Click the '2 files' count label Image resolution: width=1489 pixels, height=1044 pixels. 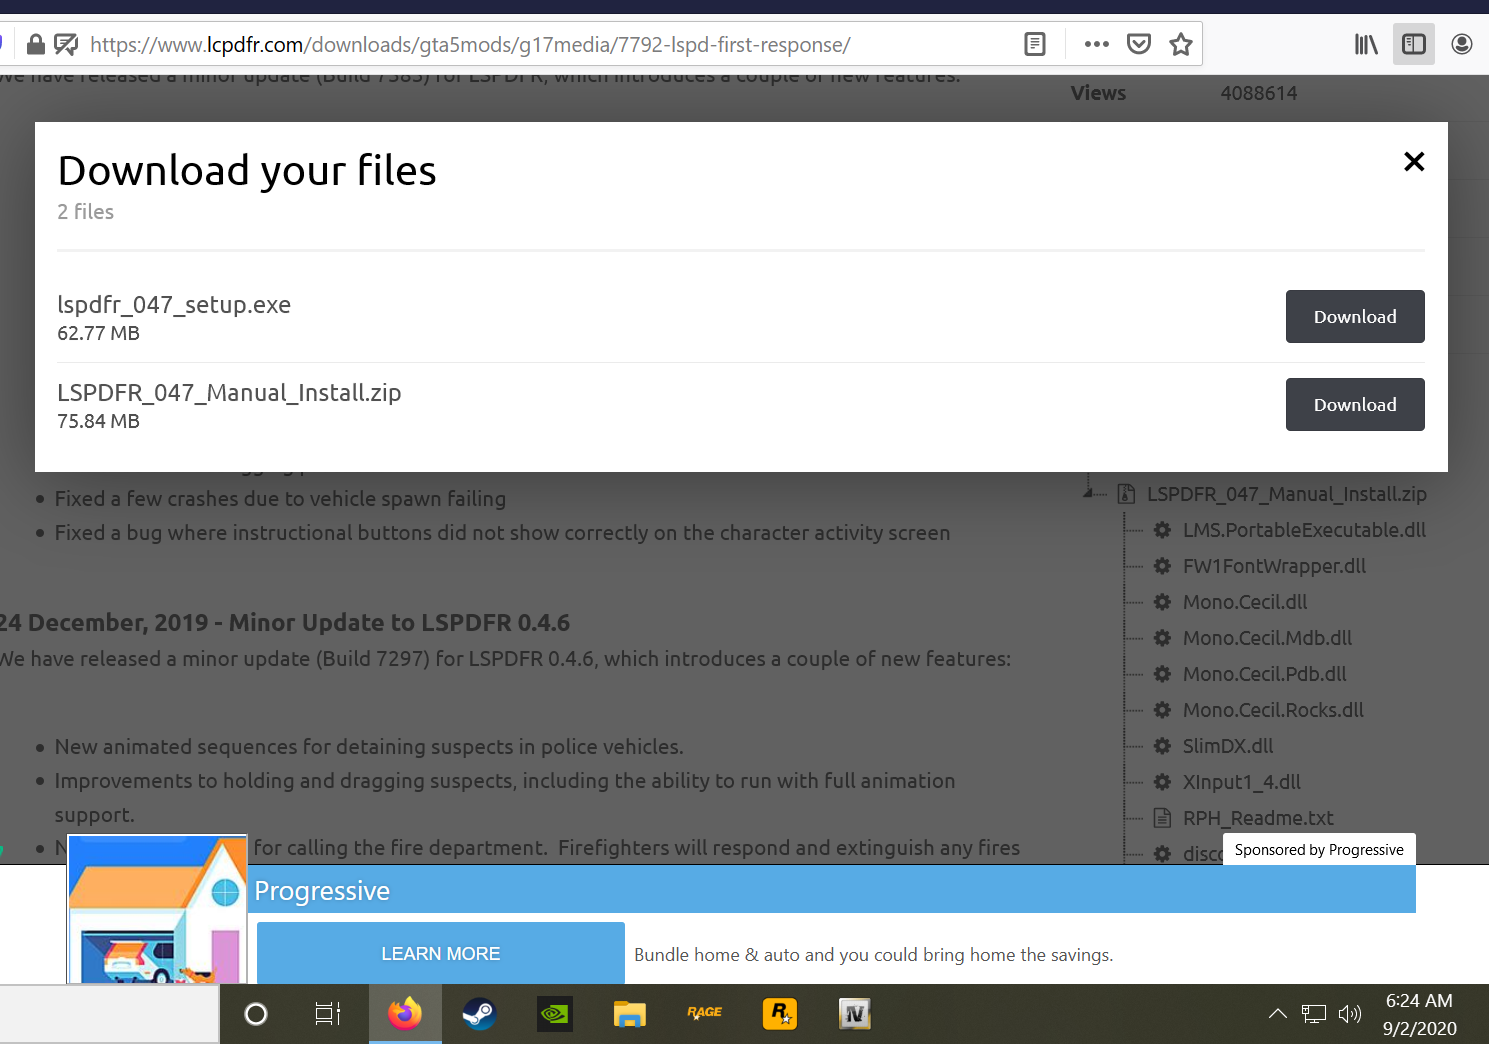pyautogui.click(x=85, y=212)
